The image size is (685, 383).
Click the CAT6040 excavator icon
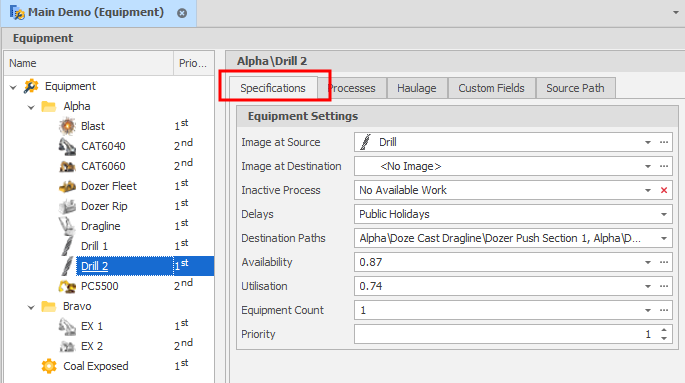(x=67, y=146)
